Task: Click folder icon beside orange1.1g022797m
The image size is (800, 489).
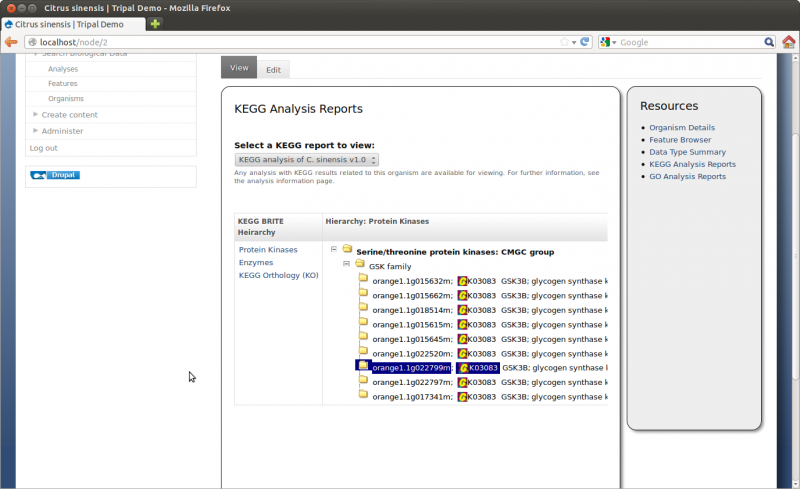Action: click(363, 380)
